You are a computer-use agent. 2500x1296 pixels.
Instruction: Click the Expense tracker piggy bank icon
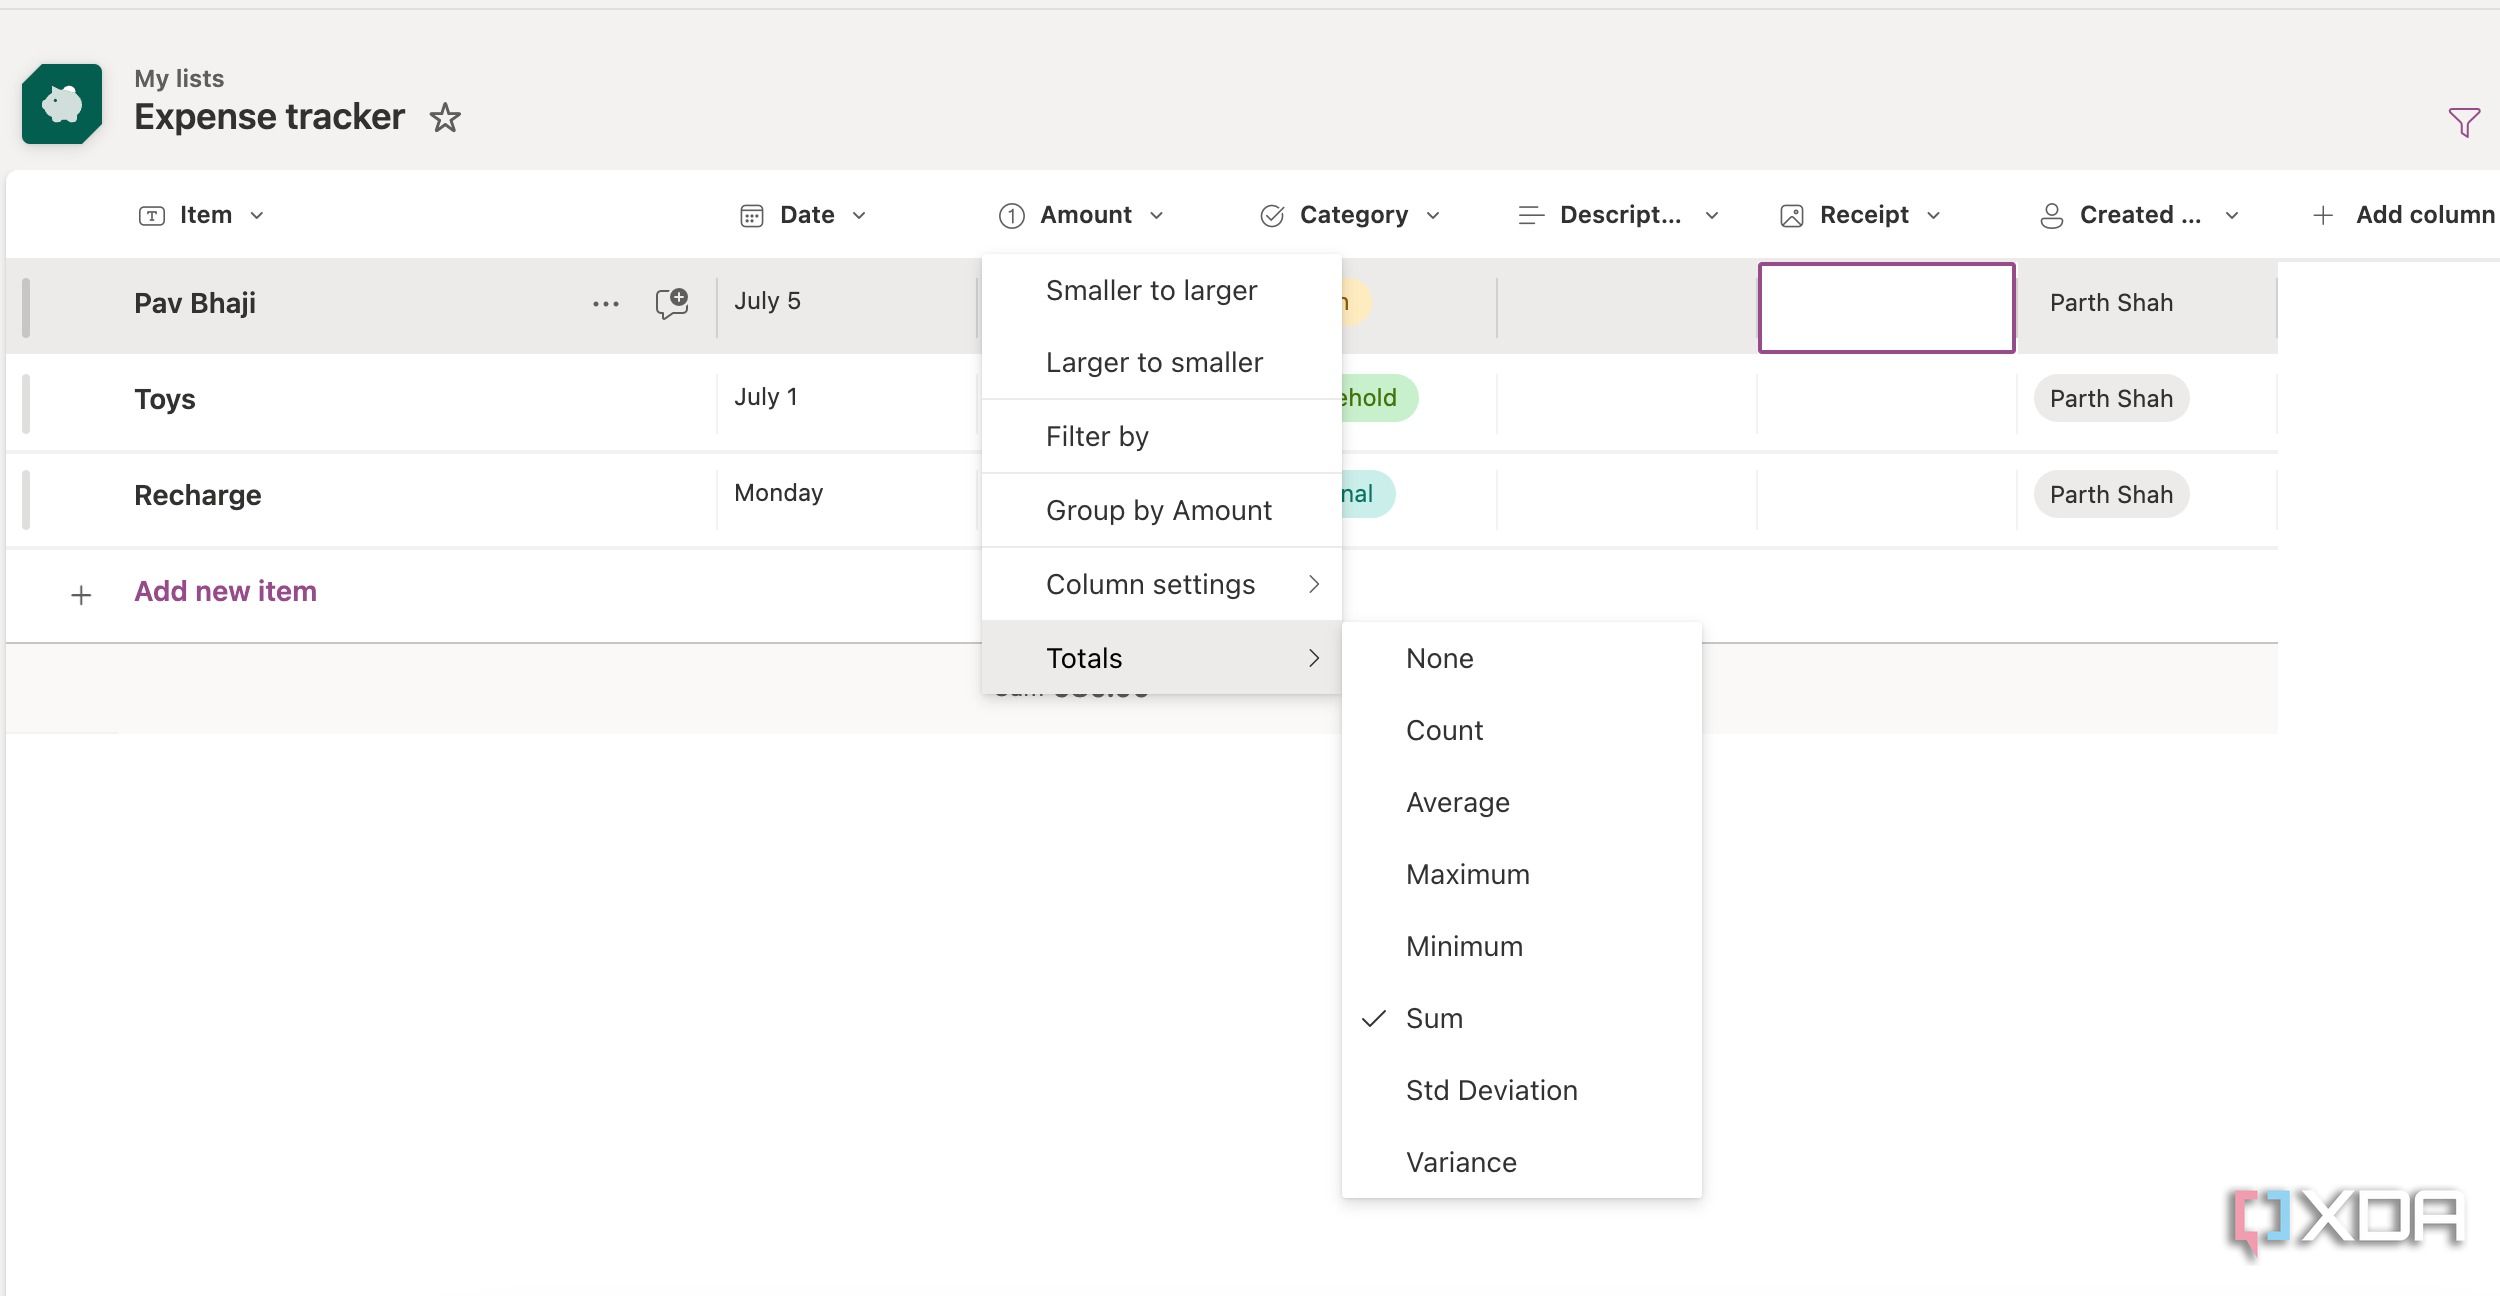click(62, 104)
